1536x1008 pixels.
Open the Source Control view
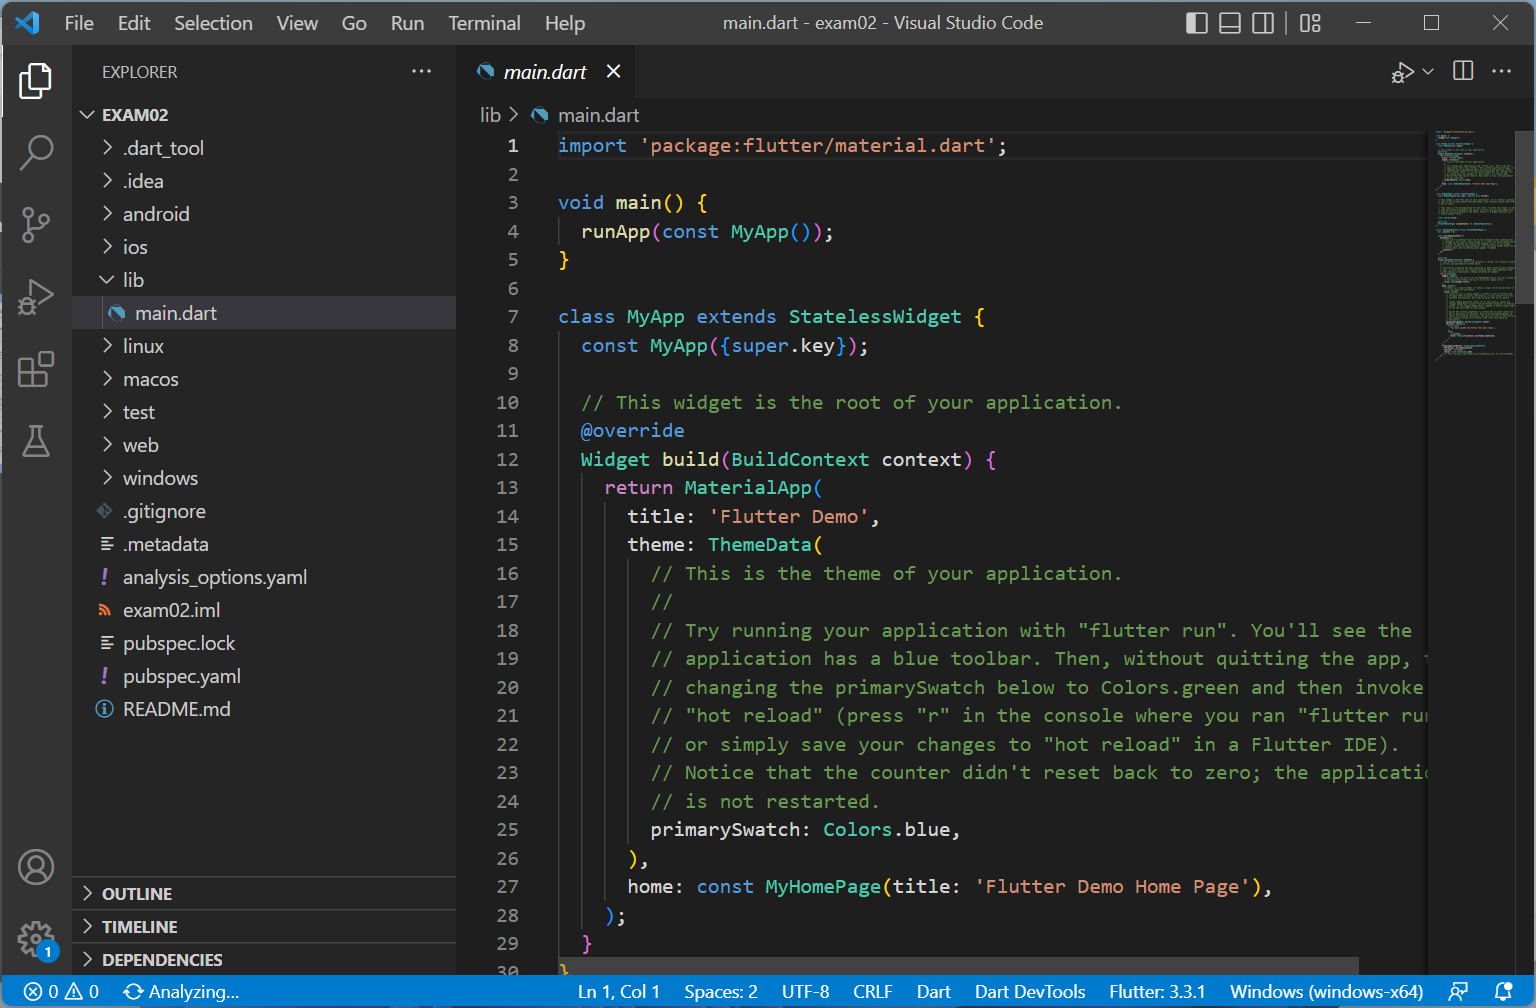pyautogui.click(x=36, y=225)
